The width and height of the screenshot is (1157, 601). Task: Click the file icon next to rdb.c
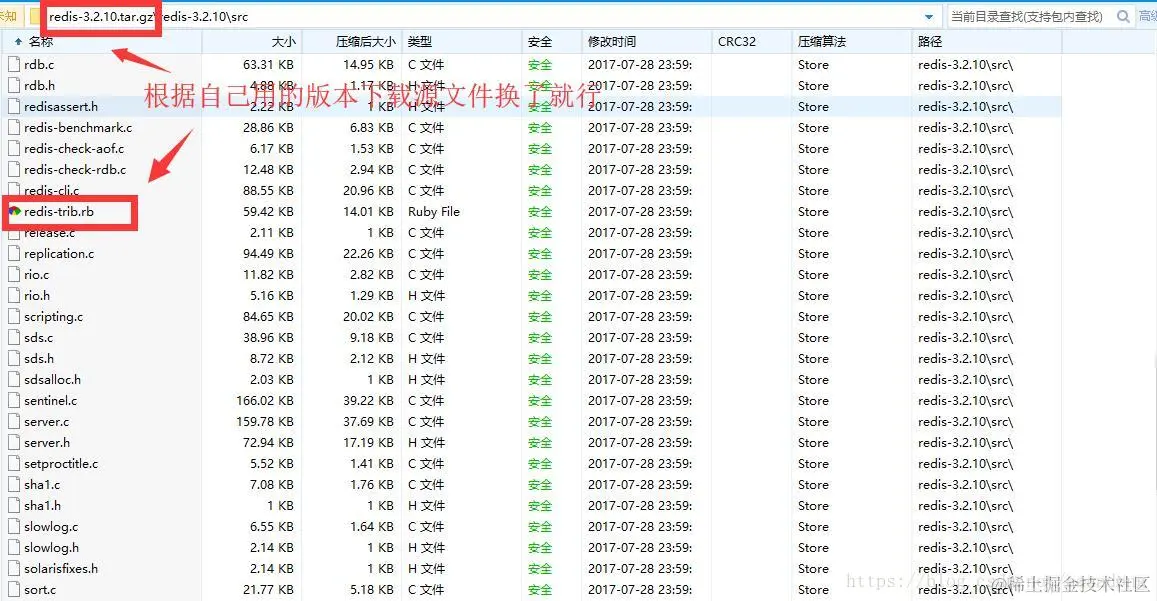[x=13, y=64]
